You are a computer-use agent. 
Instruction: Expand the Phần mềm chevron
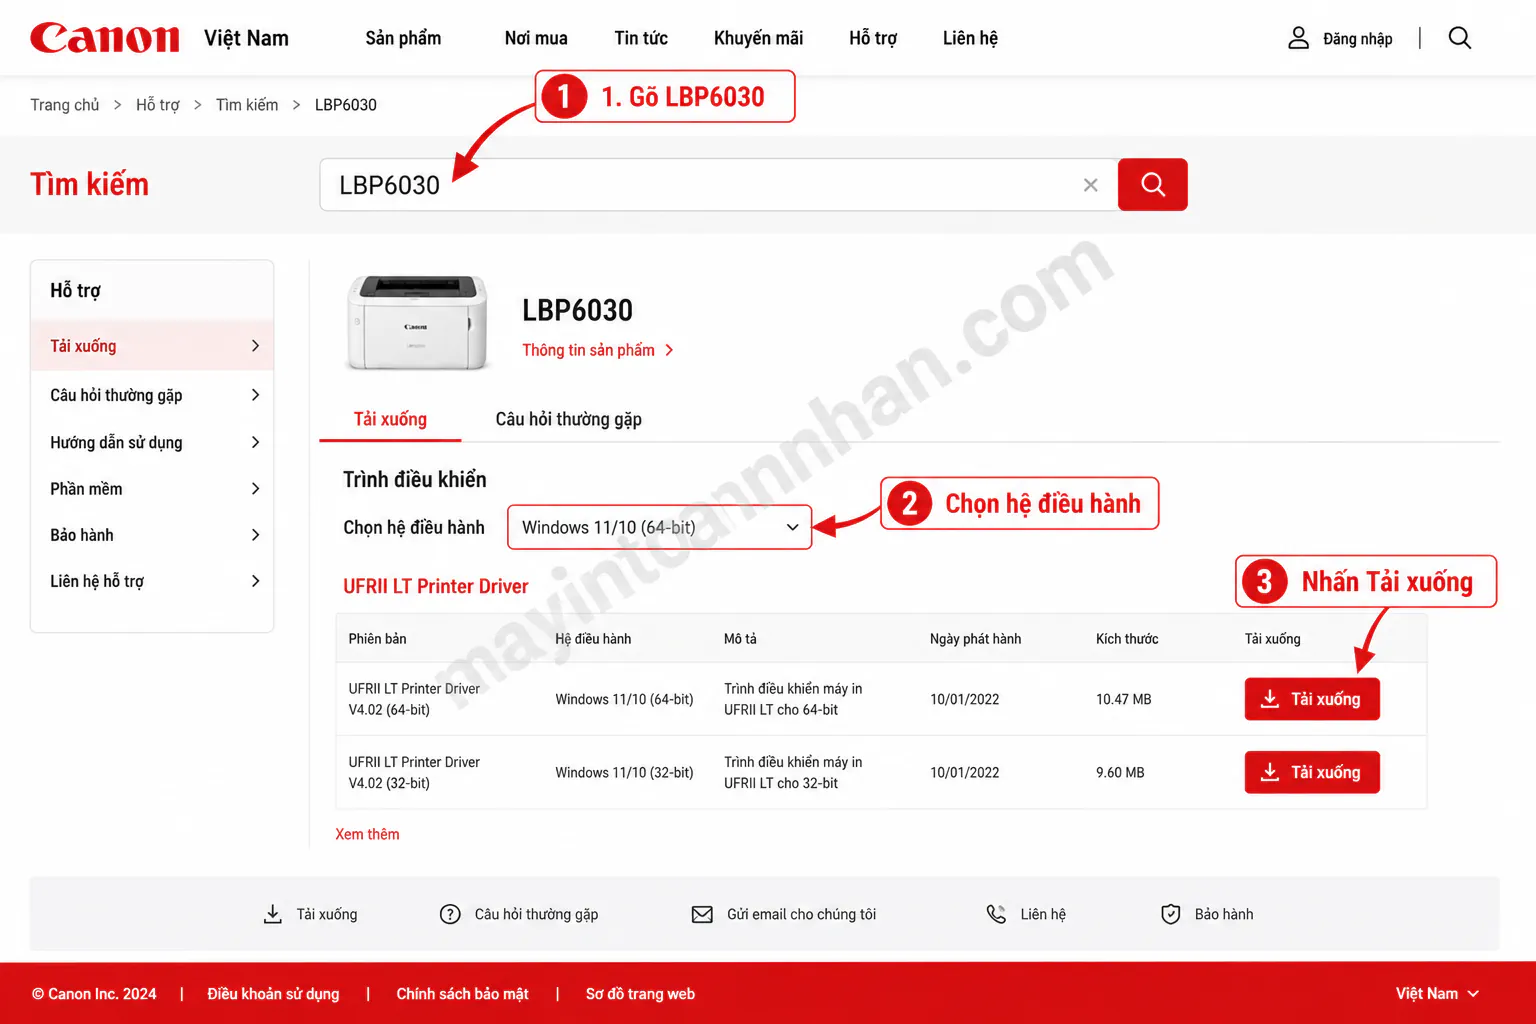[255, 489]
